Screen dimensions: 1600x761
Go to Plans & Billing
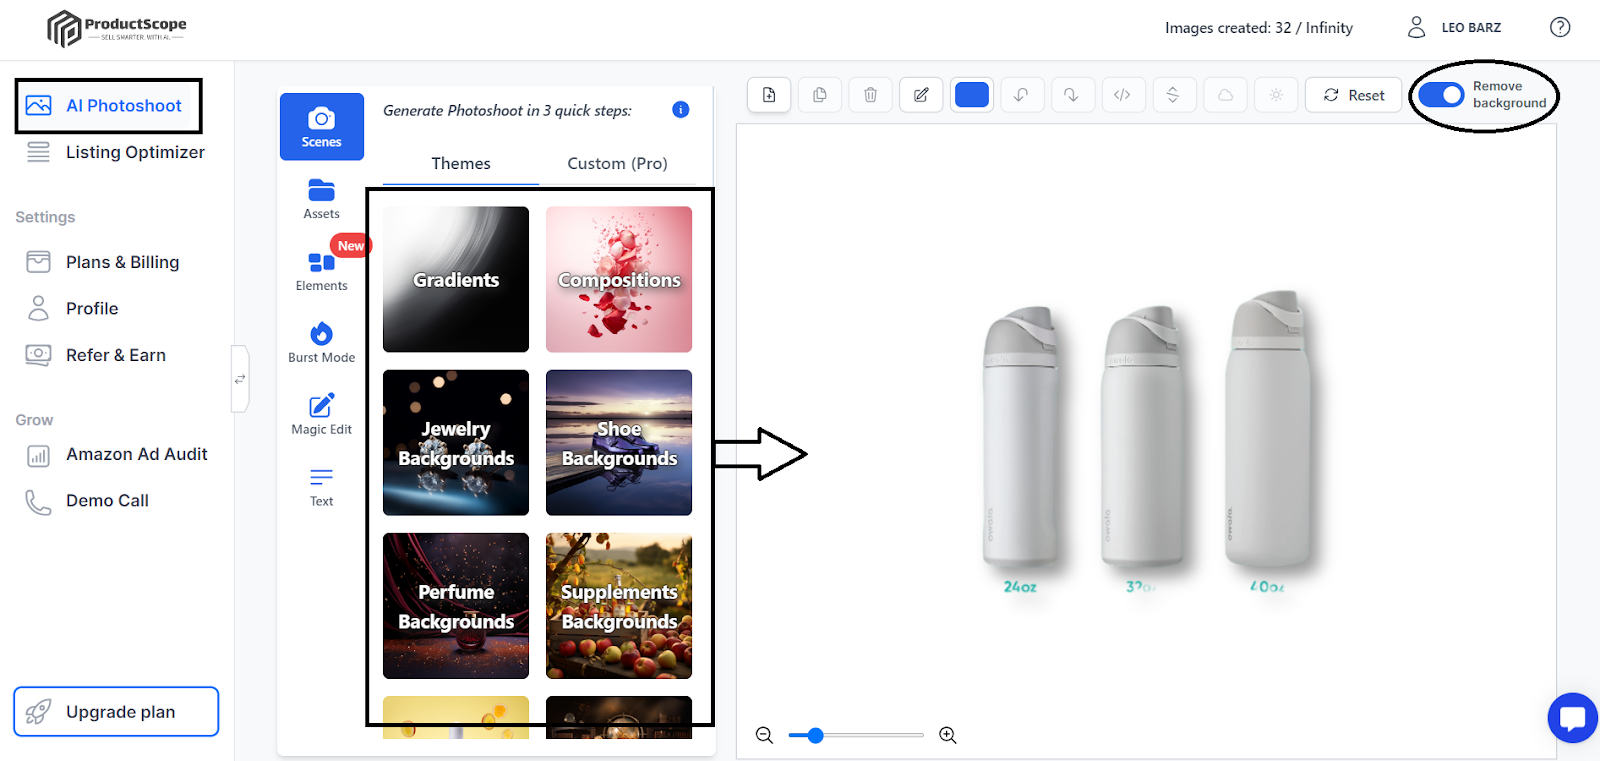pyautogui.click(x=104, y=262)
